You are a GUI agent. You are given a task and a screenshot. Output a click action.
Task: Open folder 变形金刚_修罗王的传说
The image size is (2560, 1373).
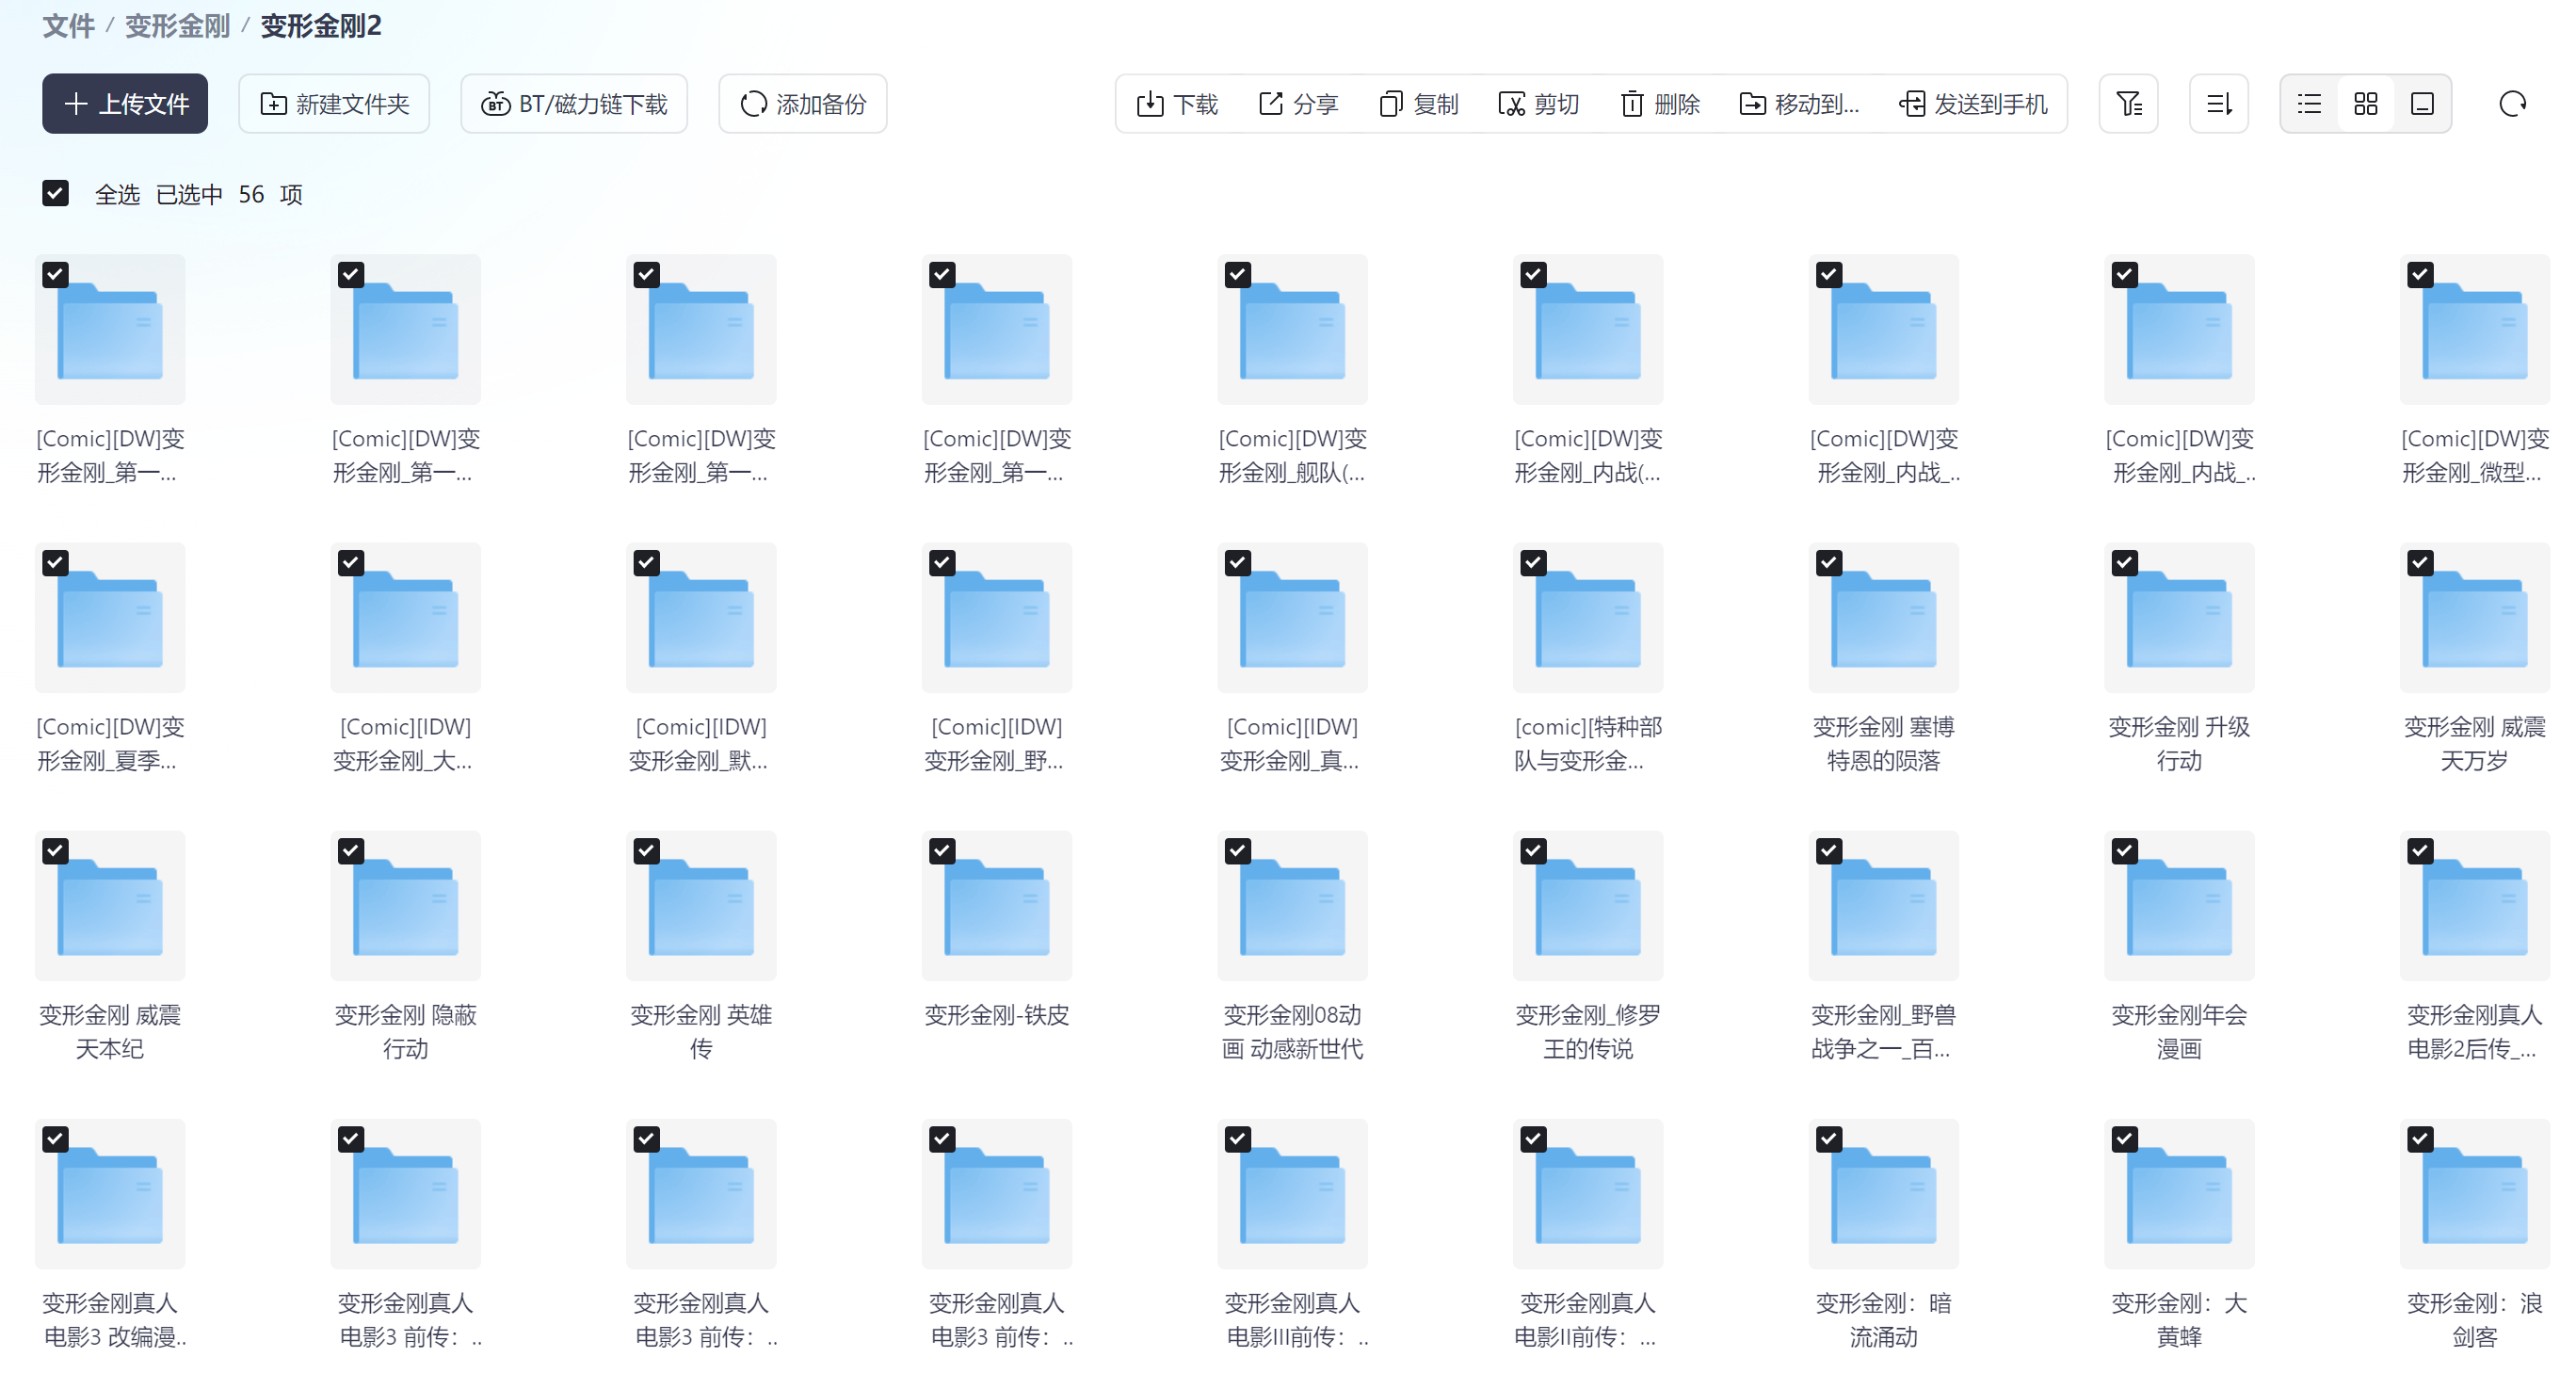tap(1588, 906)
